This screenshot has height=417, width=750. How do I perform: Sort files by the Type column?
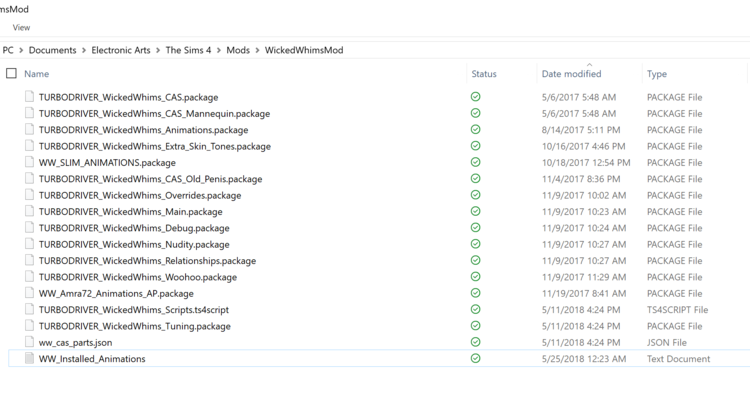(x=657, y=74)
